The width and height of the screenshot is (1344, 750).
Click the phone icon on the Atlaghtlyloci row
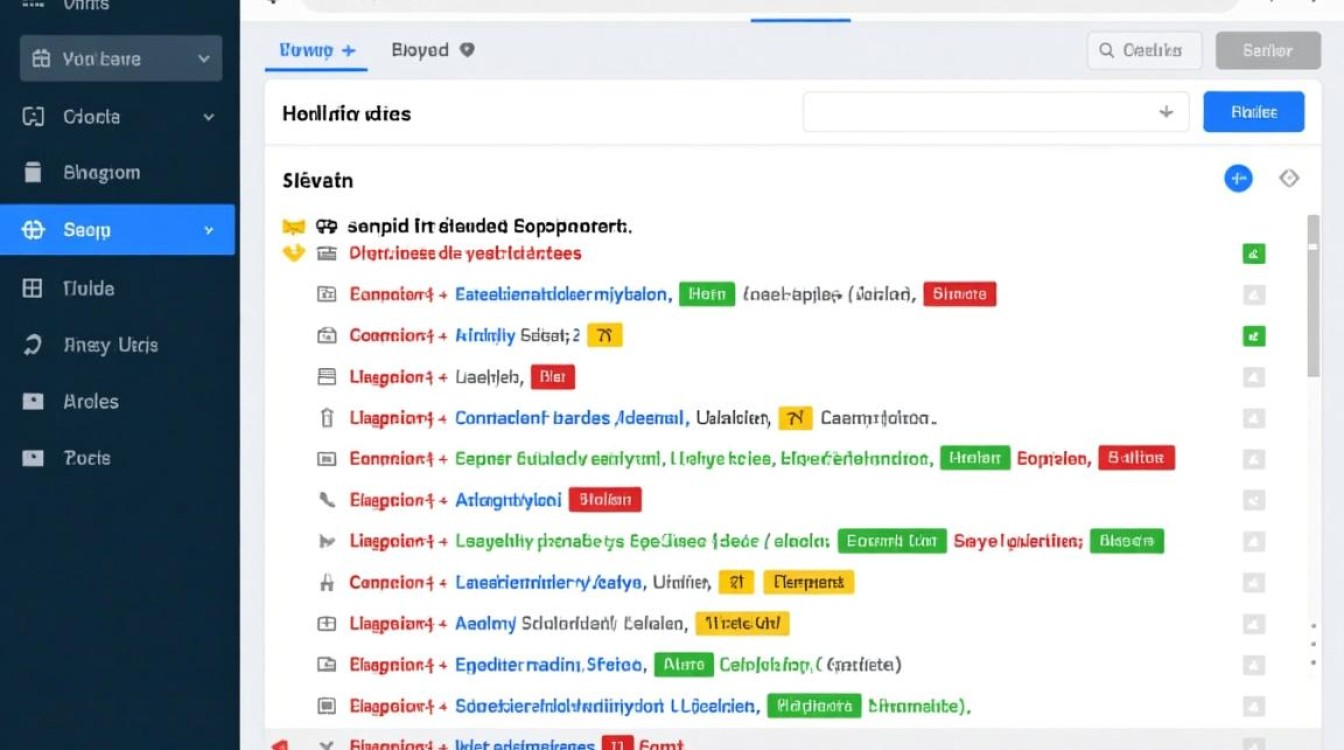pyautogui.click(x=326, y=499)
